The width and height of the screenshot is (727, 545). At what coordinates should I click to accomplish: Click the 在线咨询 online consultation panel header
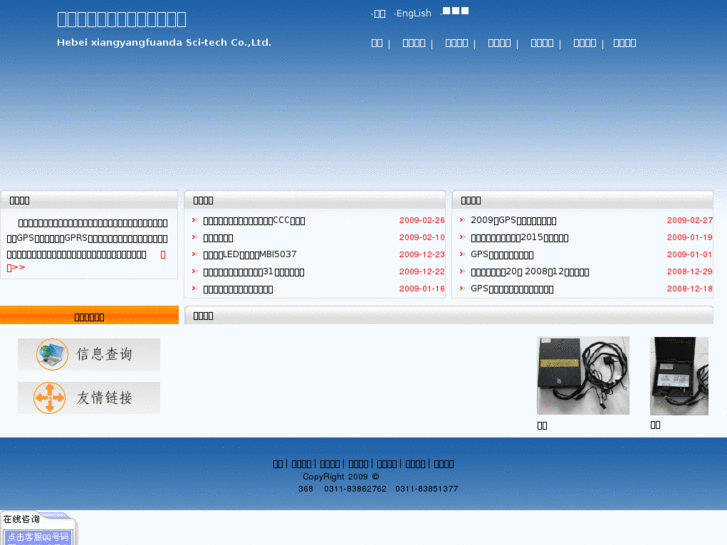coord(21,519)
